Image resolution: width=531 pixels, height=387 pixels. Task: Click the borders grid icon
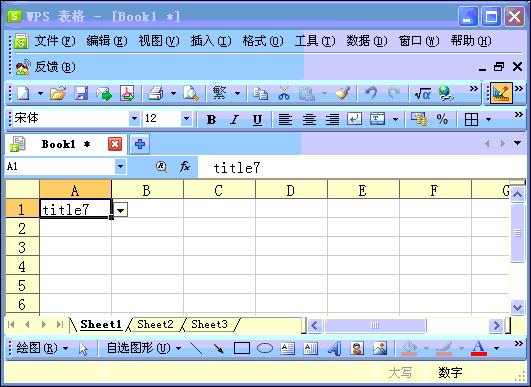(471, 120)
